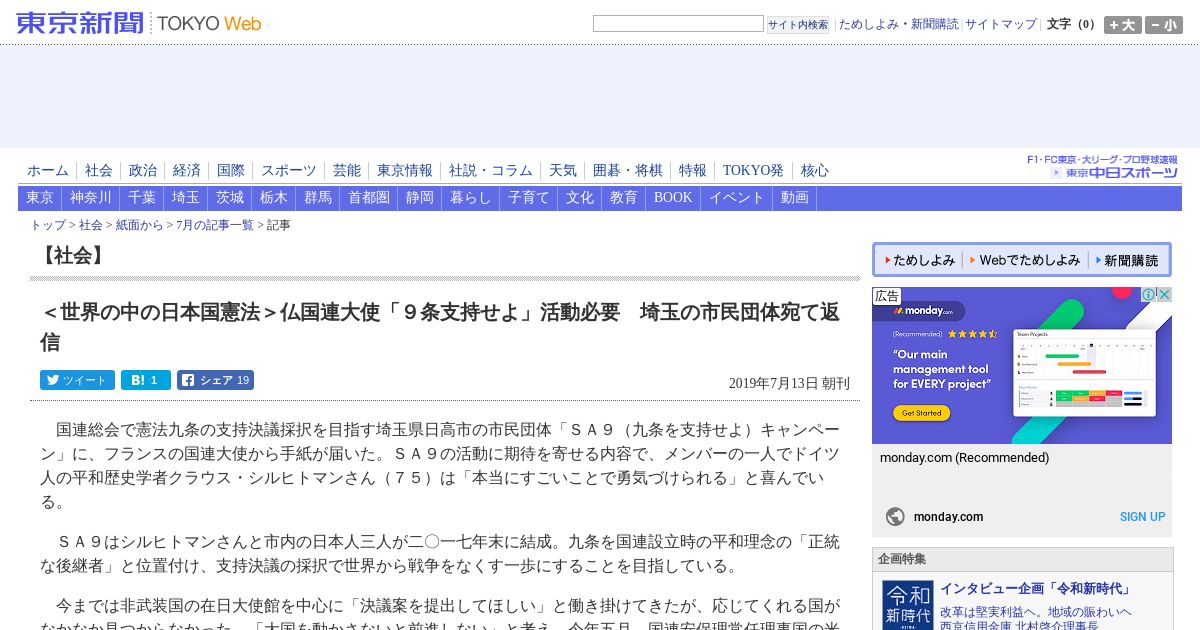Click the monday.com ad banner image
1200x630 pixels.
(1022, 366)
